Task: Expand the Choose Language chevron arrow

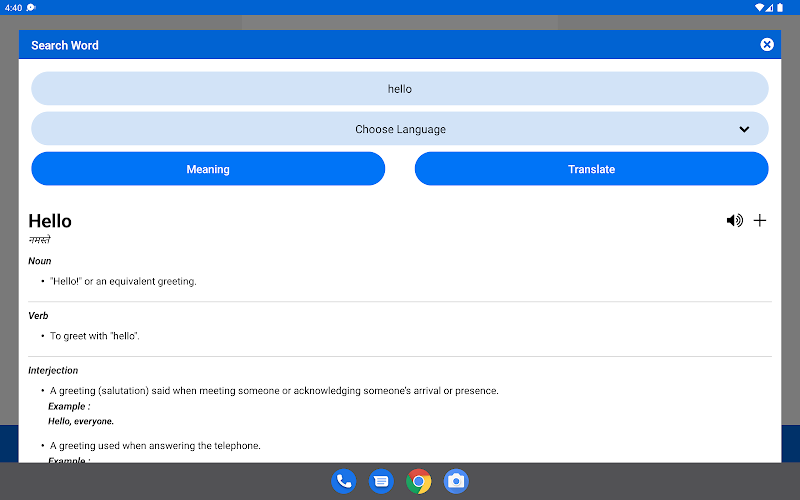Action: (x=744, y=129)
